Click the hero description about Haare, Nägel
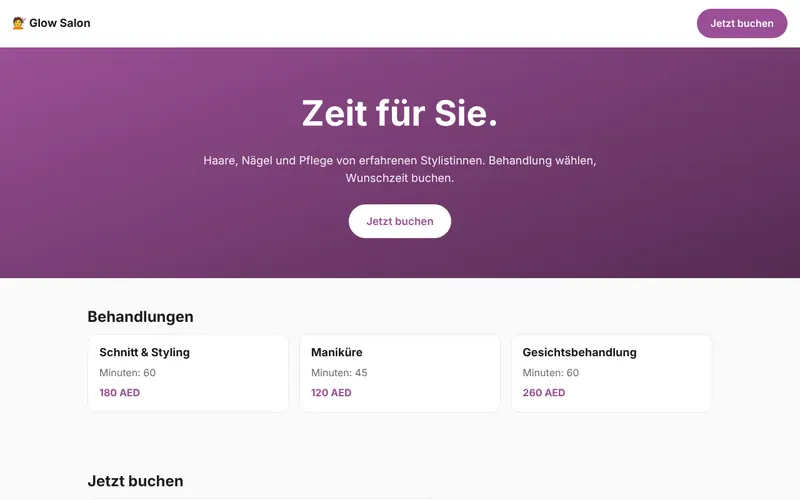 tap(399, 169)
